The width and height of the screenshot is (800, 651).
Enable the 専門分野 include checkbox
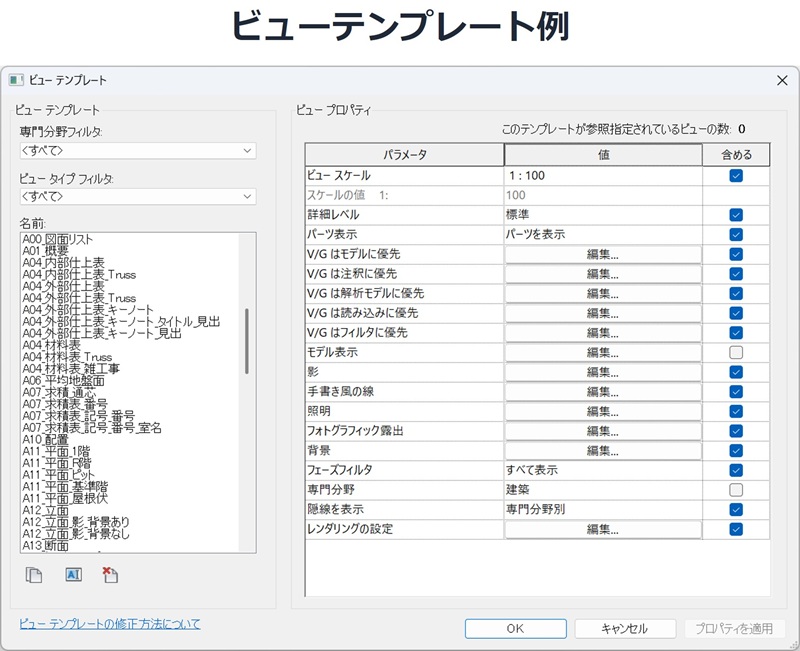coord(736,490)
